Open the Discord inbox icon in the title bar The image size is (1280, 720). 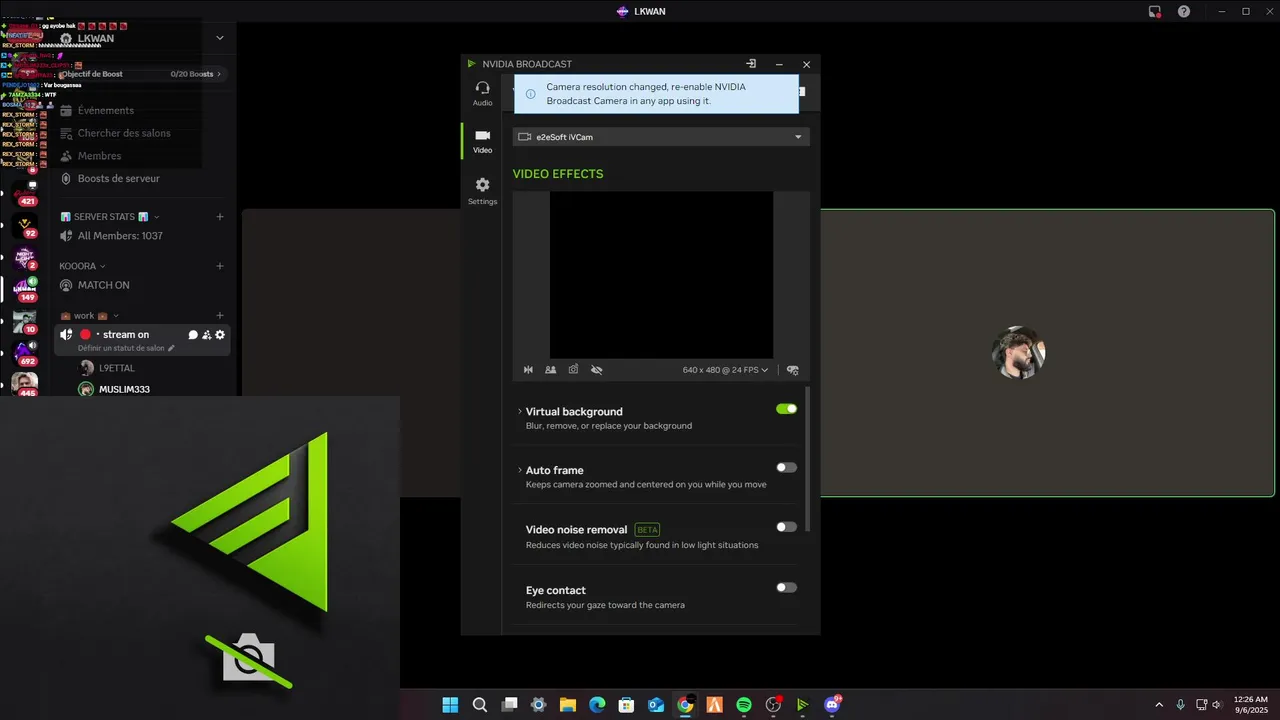(1155, 11)
